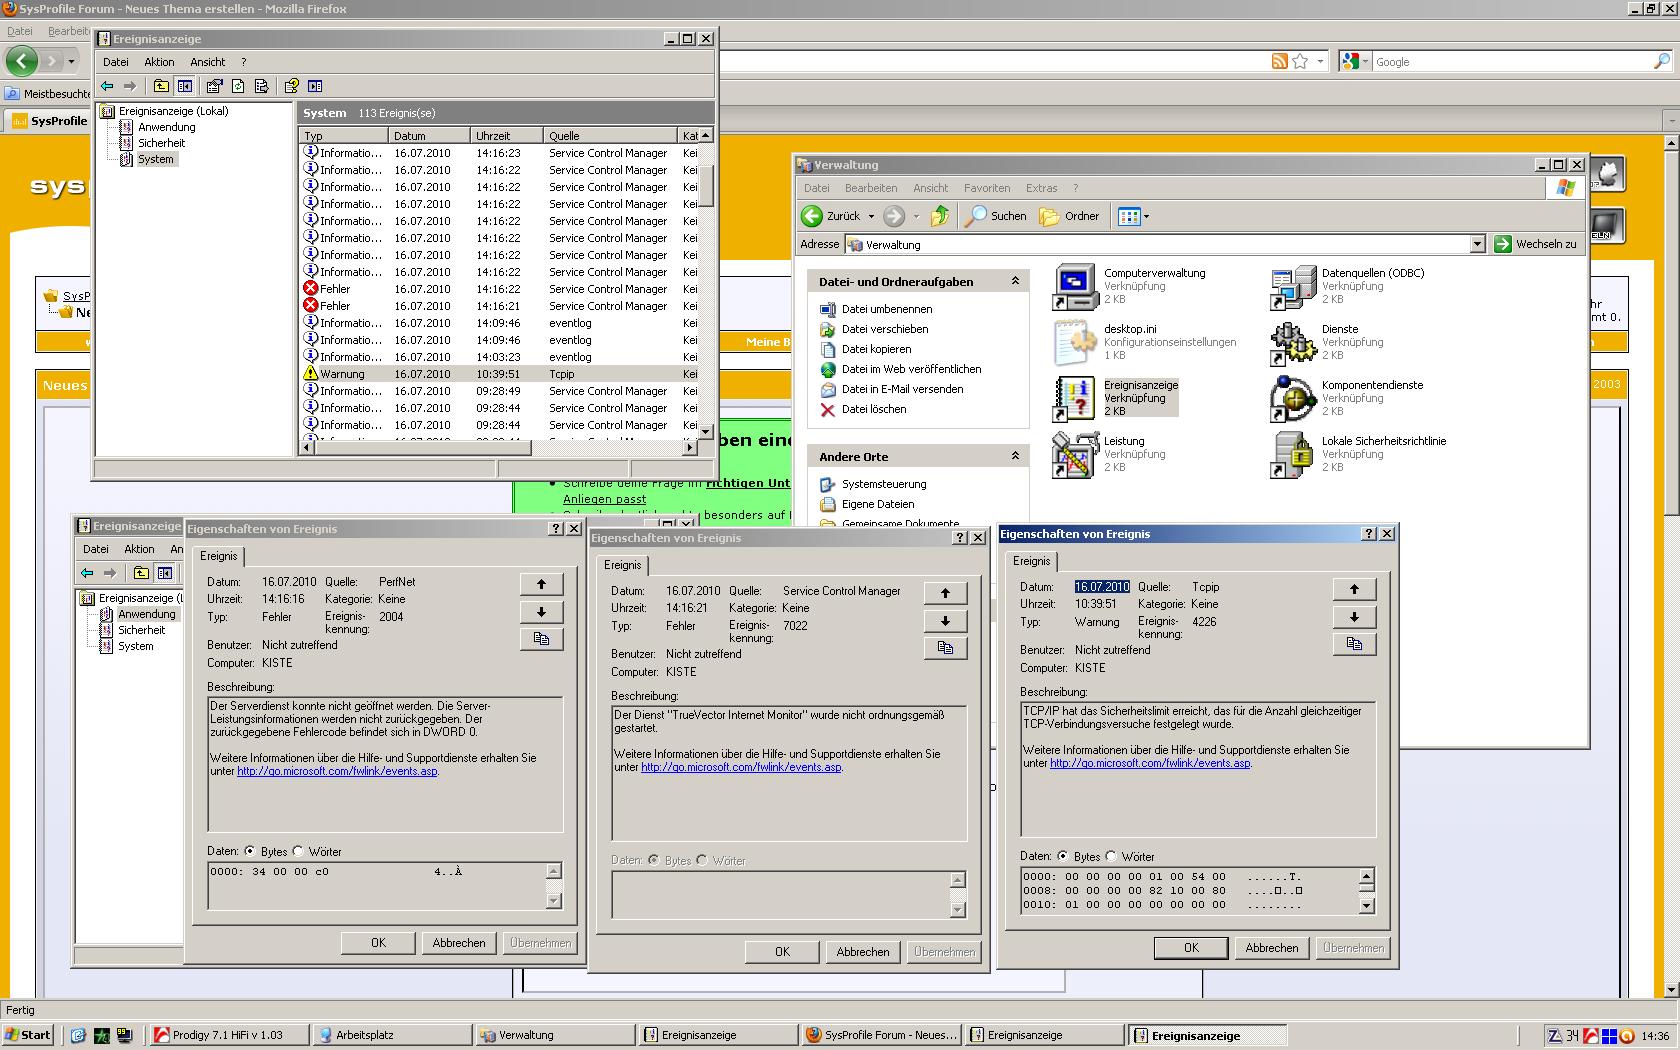This screenshot has width=1680, height=1050.
Task: Open the properties icon in the top Ereignisanzeige toolbar
Action: point(214,86)
